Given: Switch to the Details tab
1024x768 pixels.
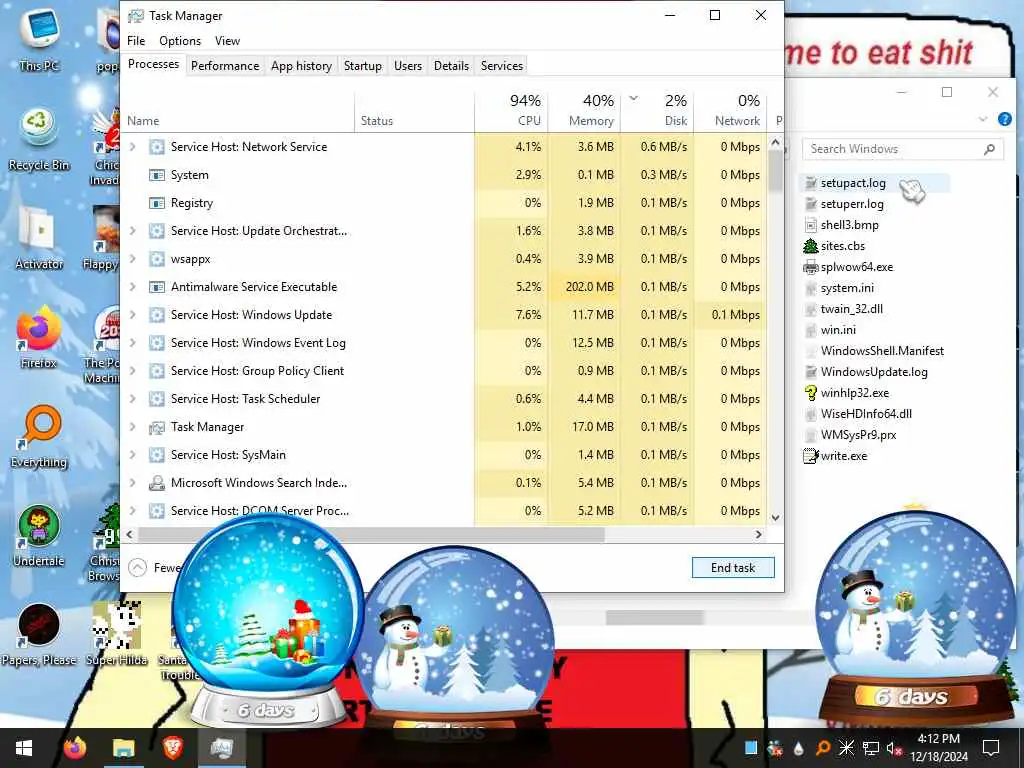Looking at the screenshot, I should pos(451,66).
